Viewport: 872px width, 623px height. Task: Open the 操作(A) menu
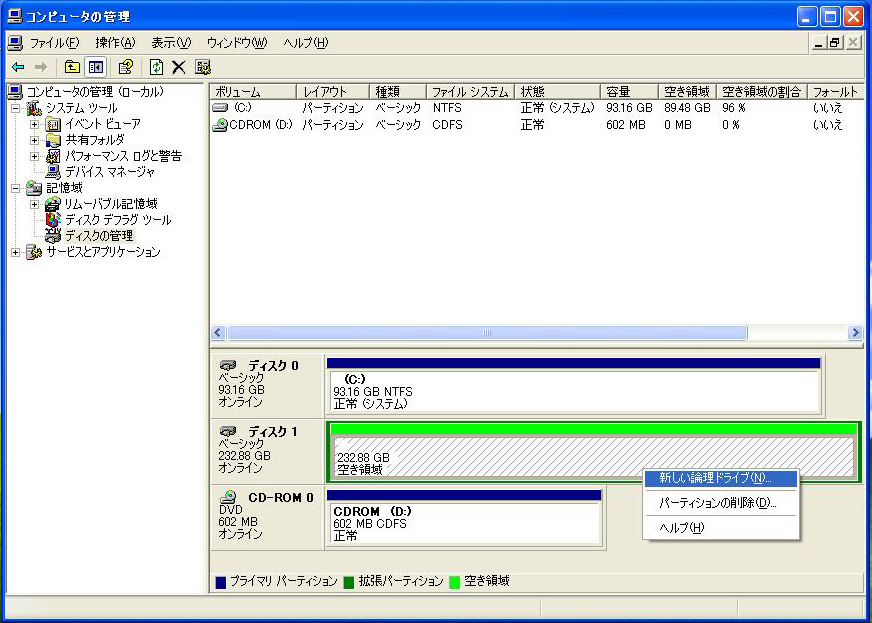115,43
